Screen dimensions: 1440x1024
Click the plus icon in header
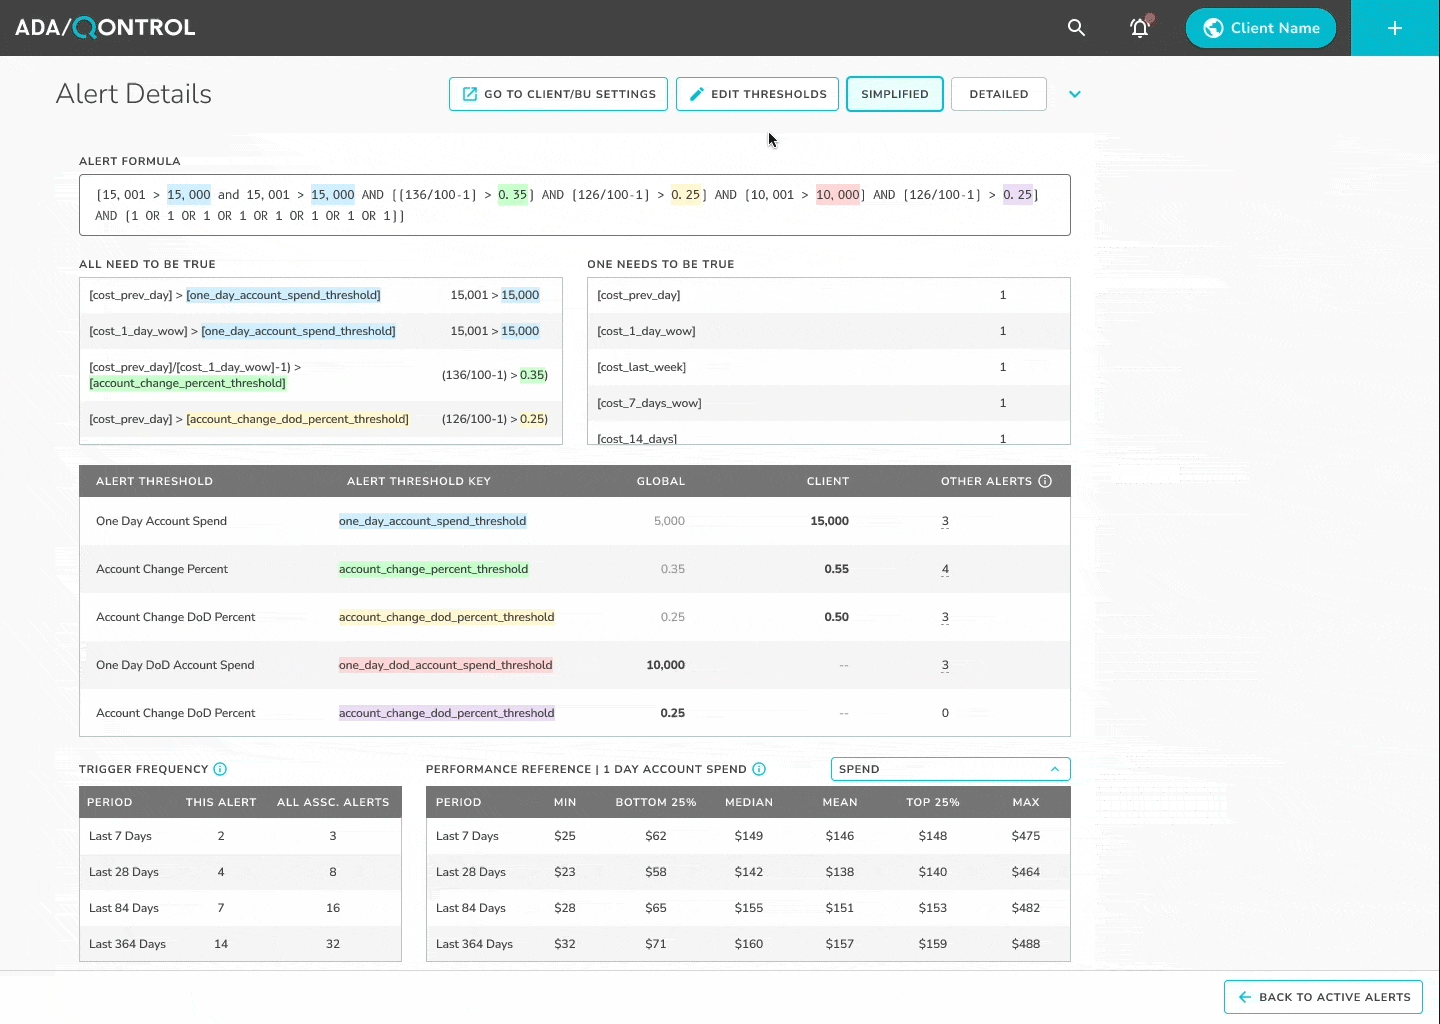click(x=1395, y=28)
